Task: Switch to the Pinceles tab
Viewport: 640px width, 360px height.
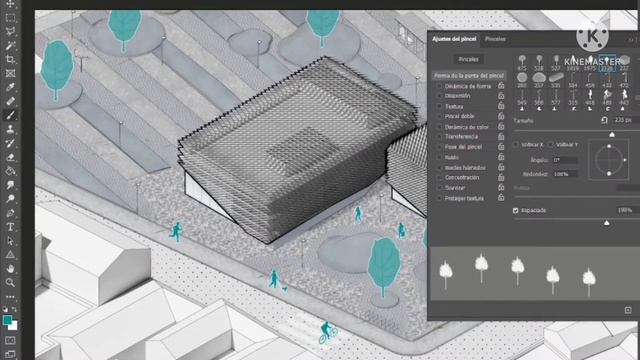Action: 496,39
